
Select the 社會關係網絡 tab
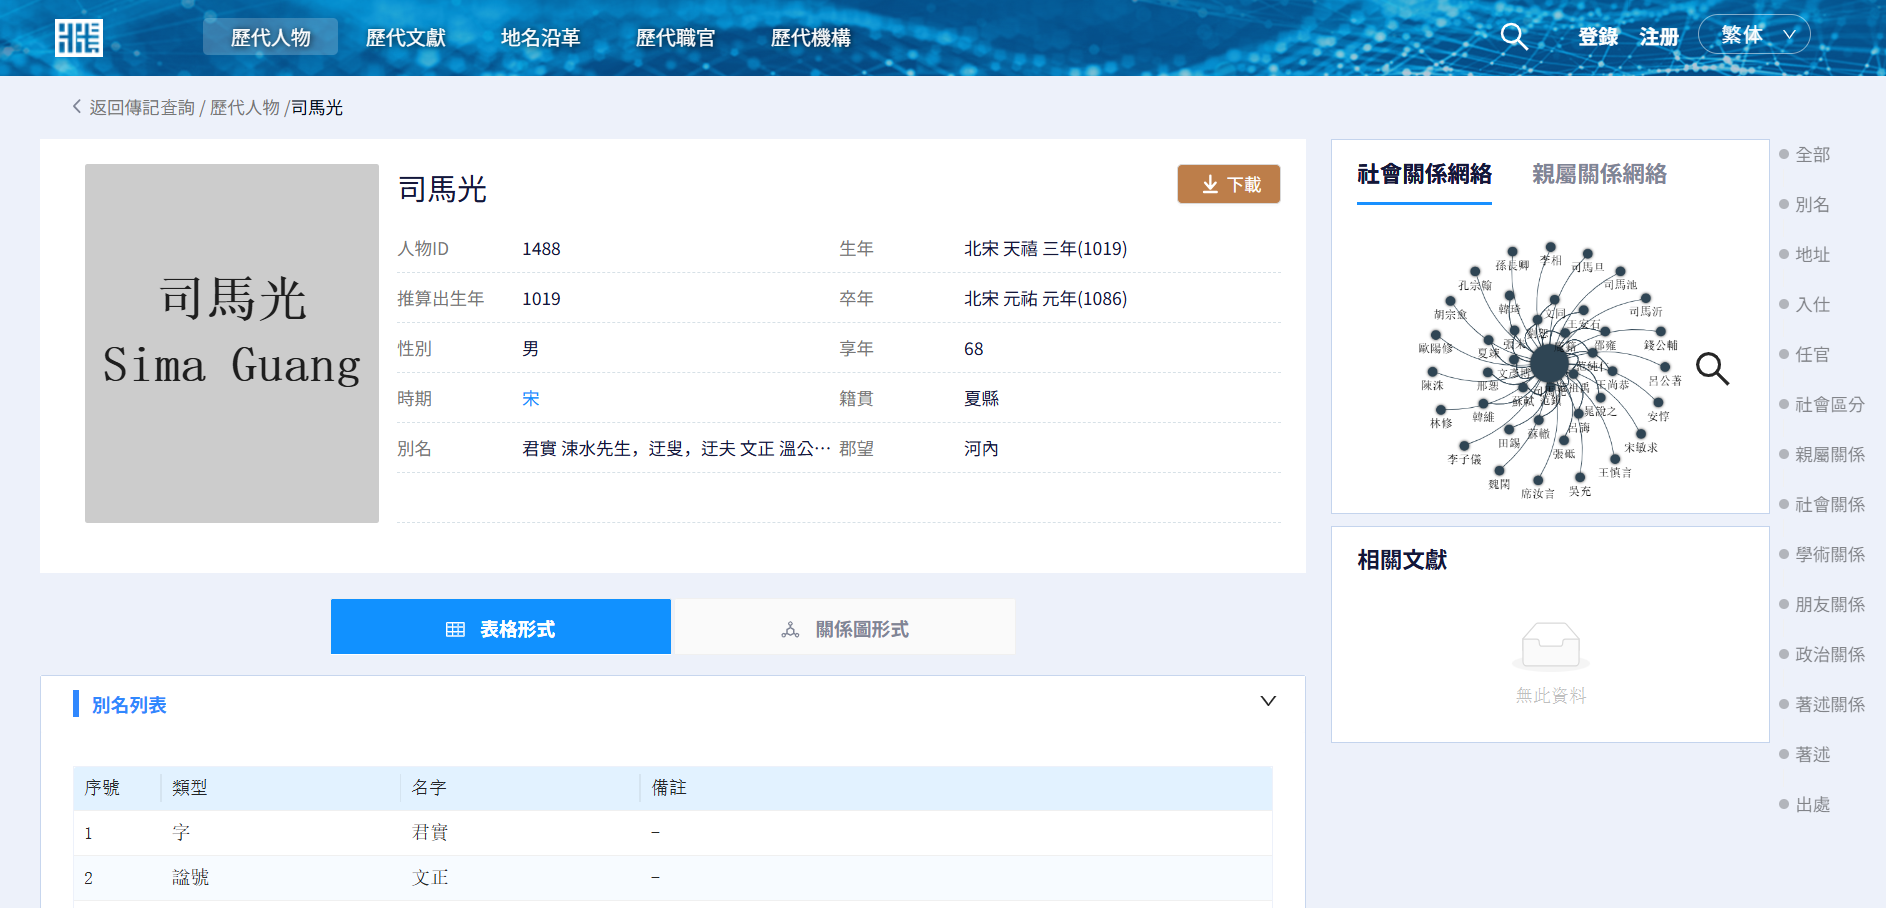pyautogui.click(x=1423, y=175)
